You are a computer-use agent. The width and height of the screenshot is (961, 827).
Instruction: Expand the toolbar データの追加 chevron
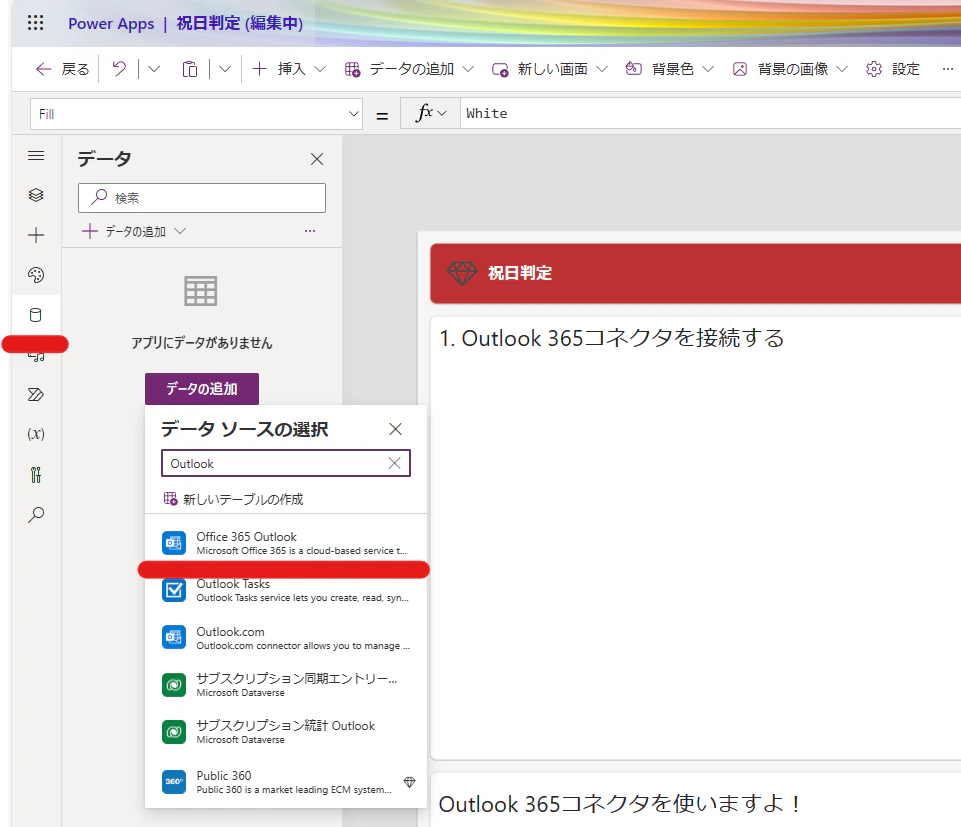point(468,69)
